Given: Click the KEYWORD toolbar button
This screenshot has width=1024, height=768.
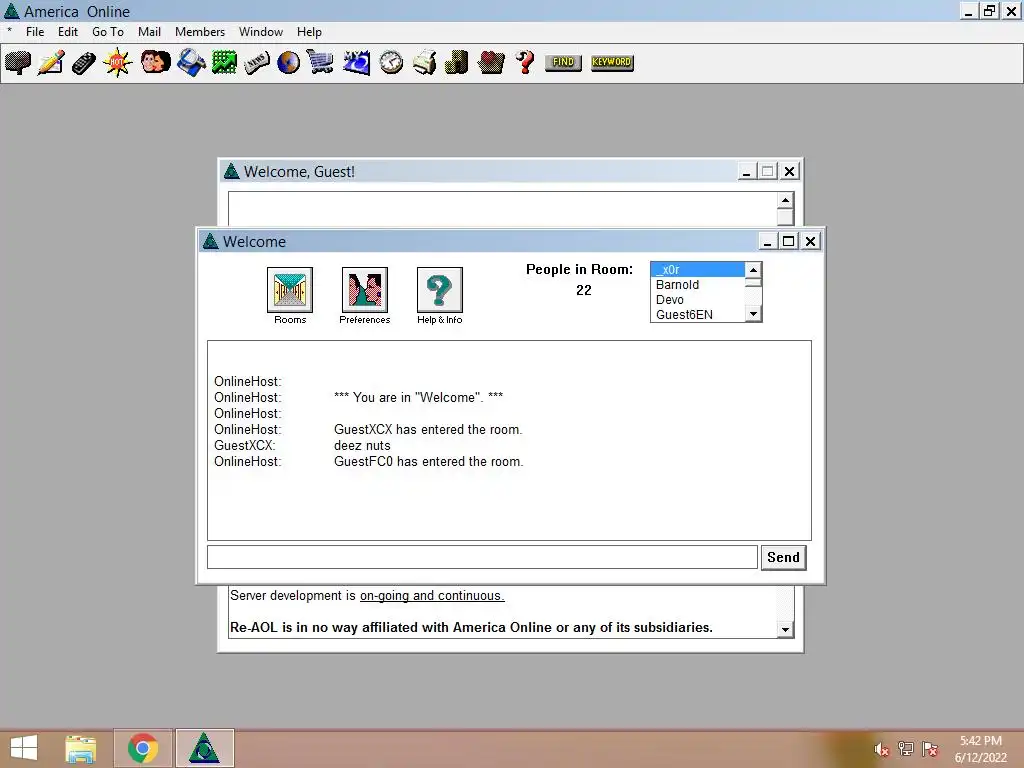Looking at the screenshot, I should pyautogui.click(x=612, y=63).
